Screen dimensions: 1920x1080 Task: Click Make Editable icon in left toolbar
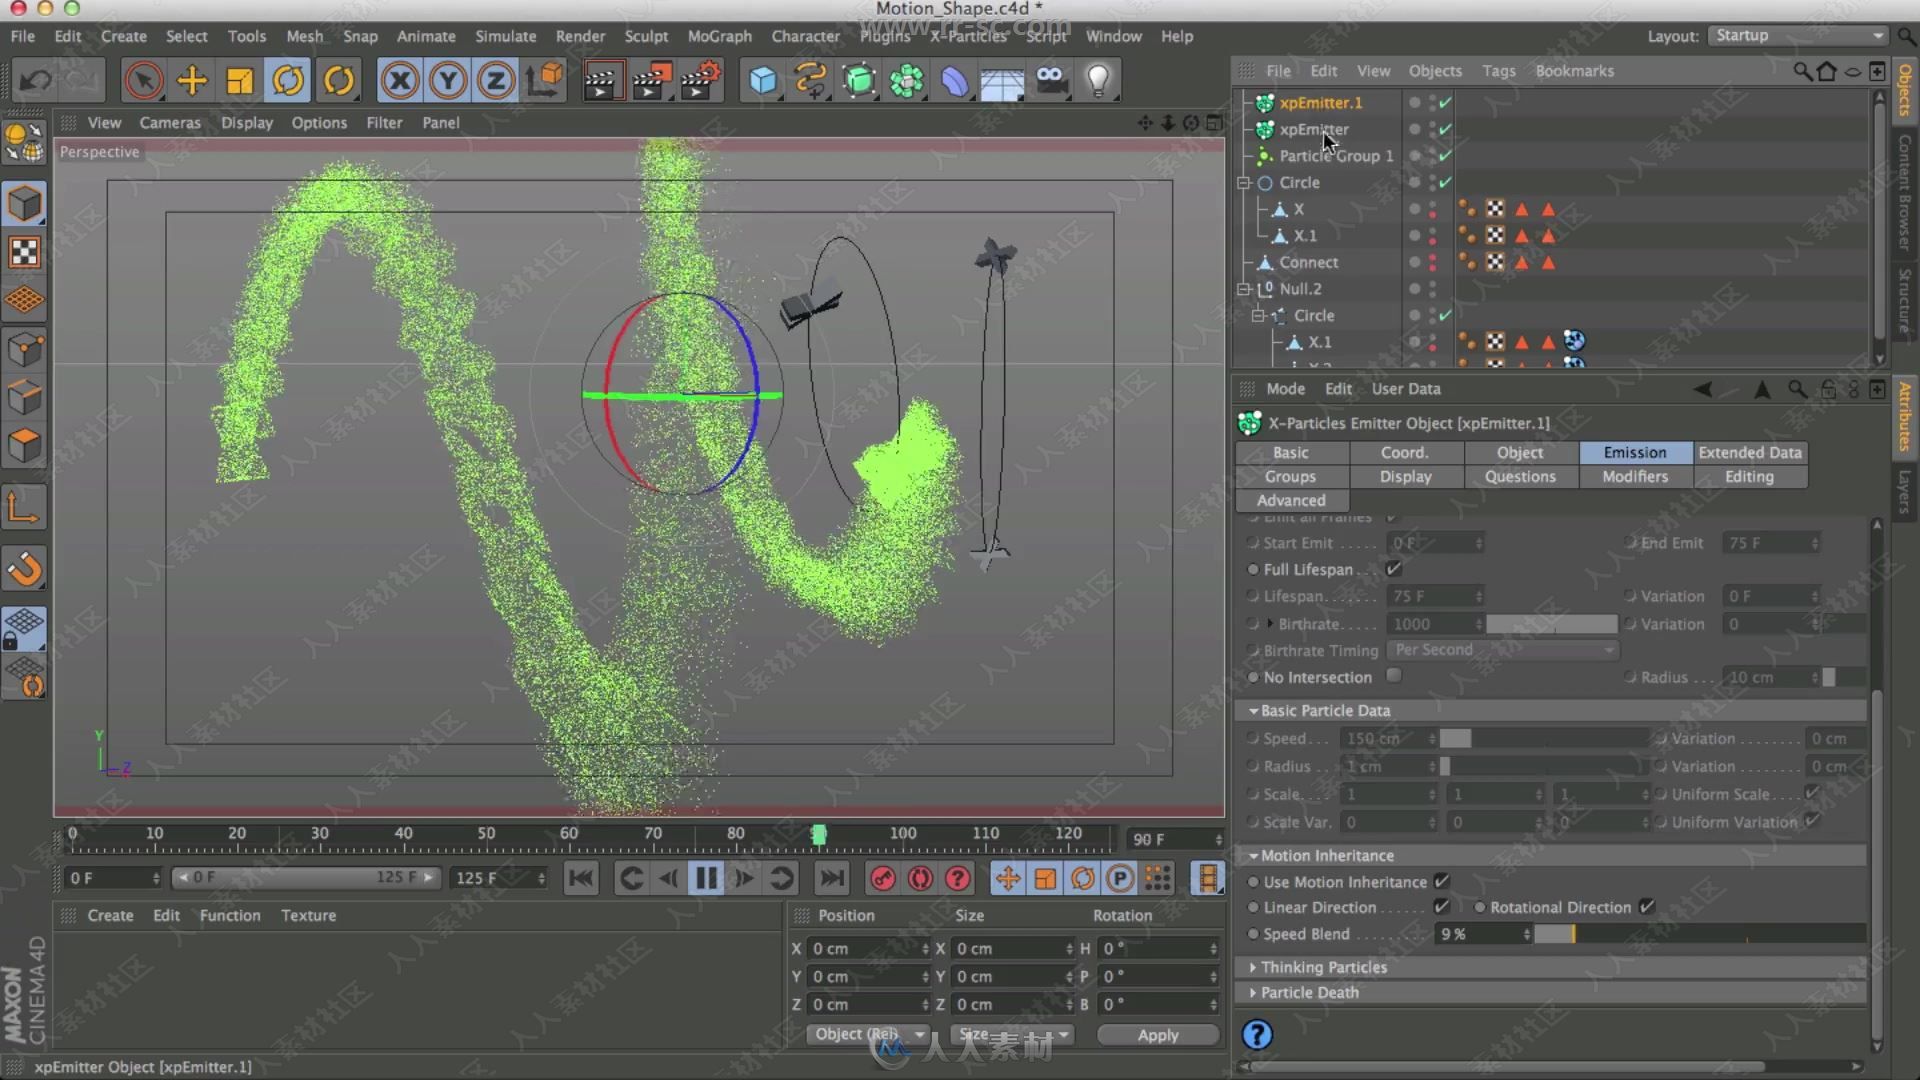point(25,145)
